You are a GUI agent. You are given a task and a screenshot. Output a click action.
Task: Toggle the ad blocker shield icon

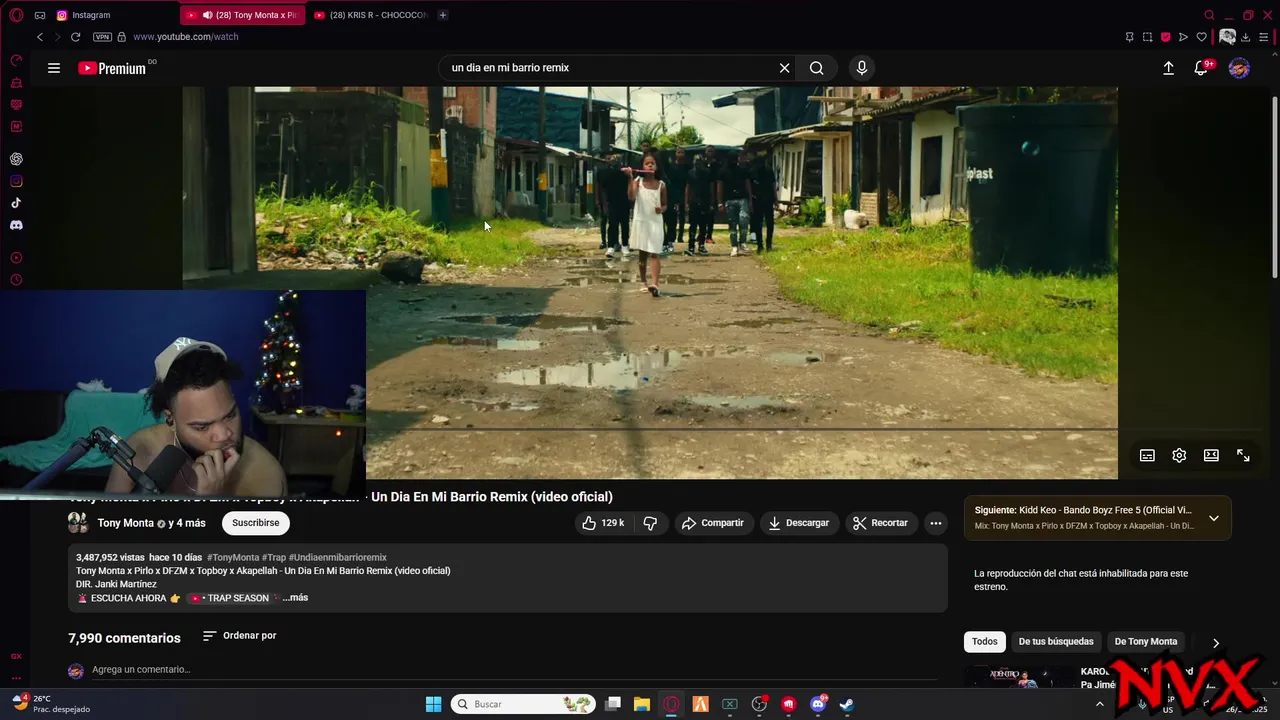click(x=1165, y=37)
